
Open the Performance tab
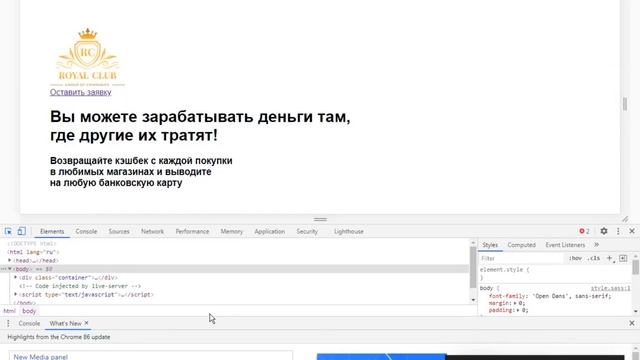[x=192, y=231]
